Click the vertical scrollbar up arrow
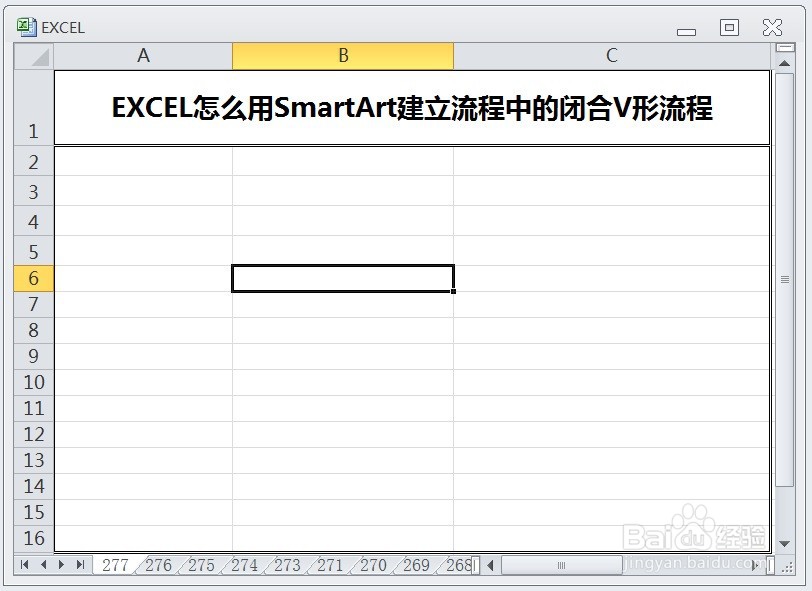Viewport: 812px width, 591px height. click(785, 63)
